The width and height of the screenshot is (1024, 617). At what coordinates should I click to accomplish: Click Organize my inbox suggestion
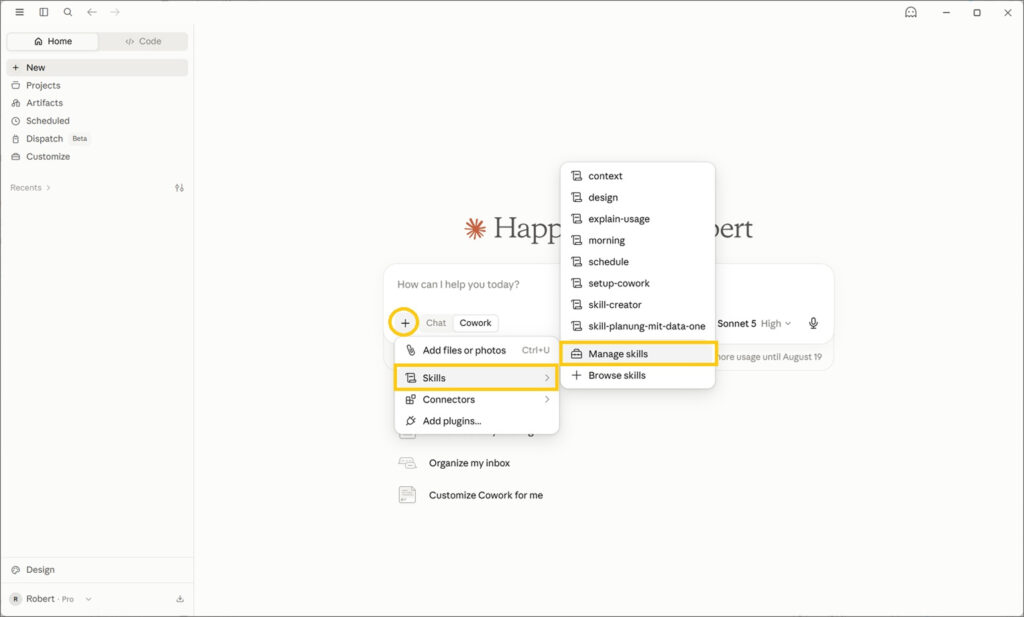[x=469, y=463]
